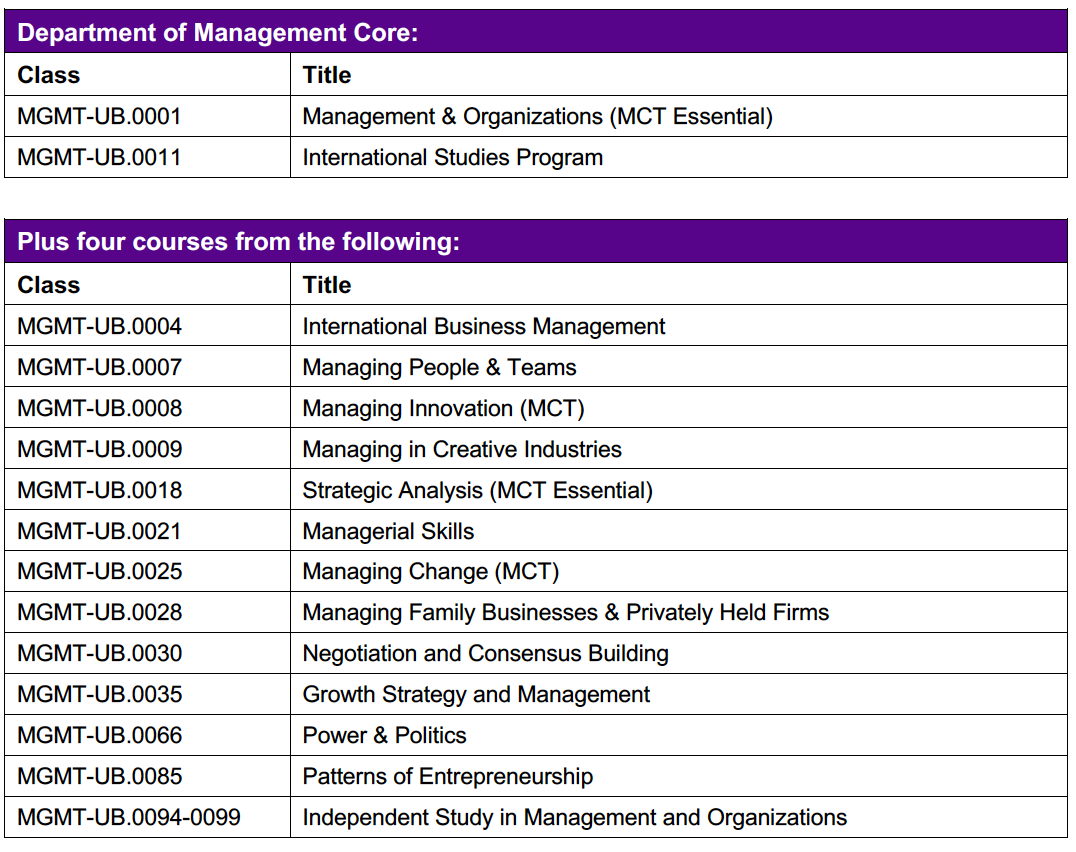
Task: Select Negotiation and Consensus Building title
Action: click(x=485, y=654)
